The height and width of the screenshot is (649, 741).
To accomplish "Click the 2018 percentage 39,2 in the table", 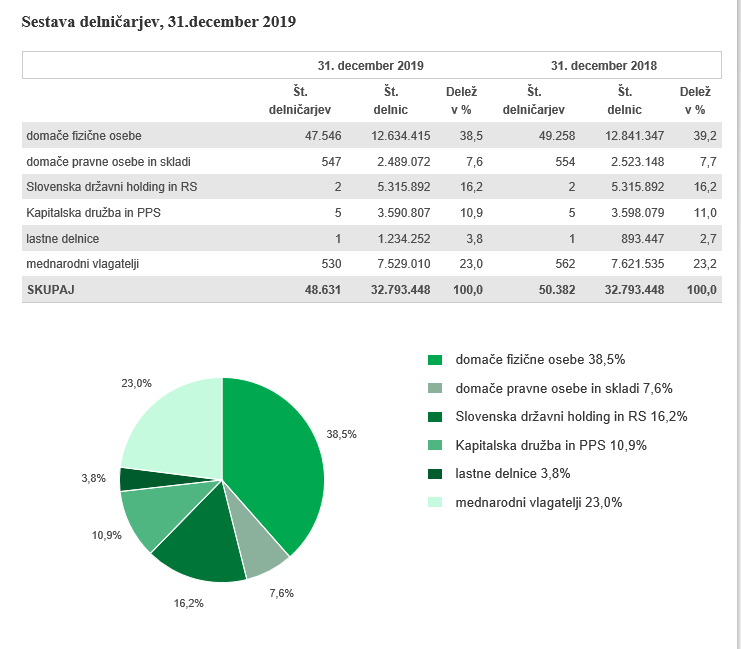I will pyautogui.click(x=705, y=136).
